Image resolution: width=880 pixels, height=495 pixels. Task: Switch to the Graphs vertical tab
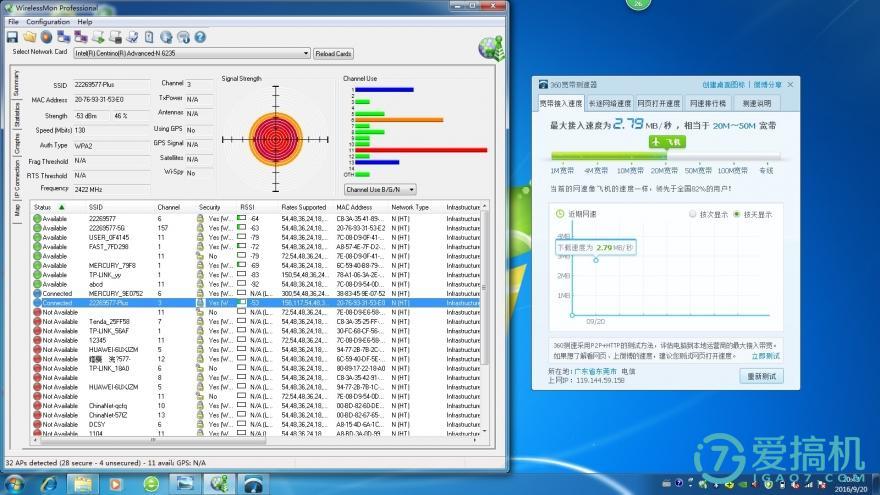coord(16,144)
